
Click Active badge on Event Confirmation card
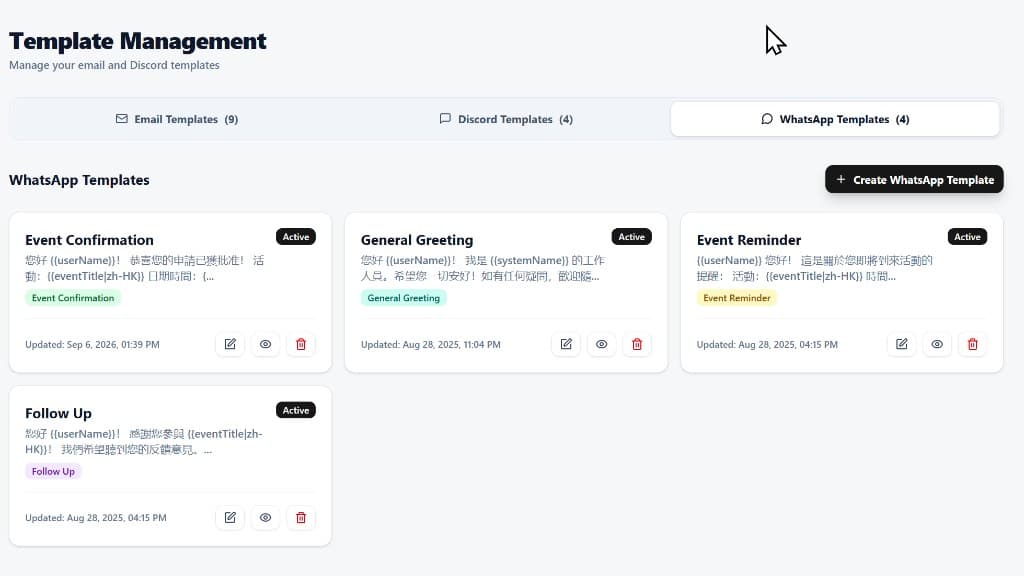tap(296, 236)
